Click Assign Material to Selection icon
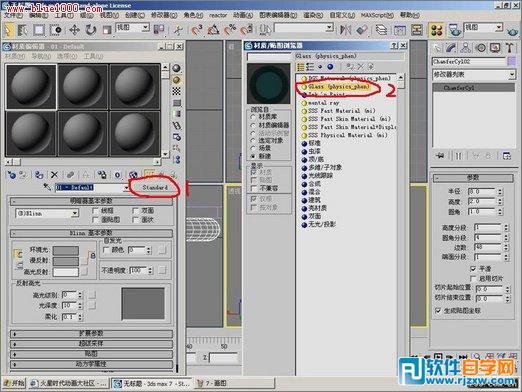 39,175
